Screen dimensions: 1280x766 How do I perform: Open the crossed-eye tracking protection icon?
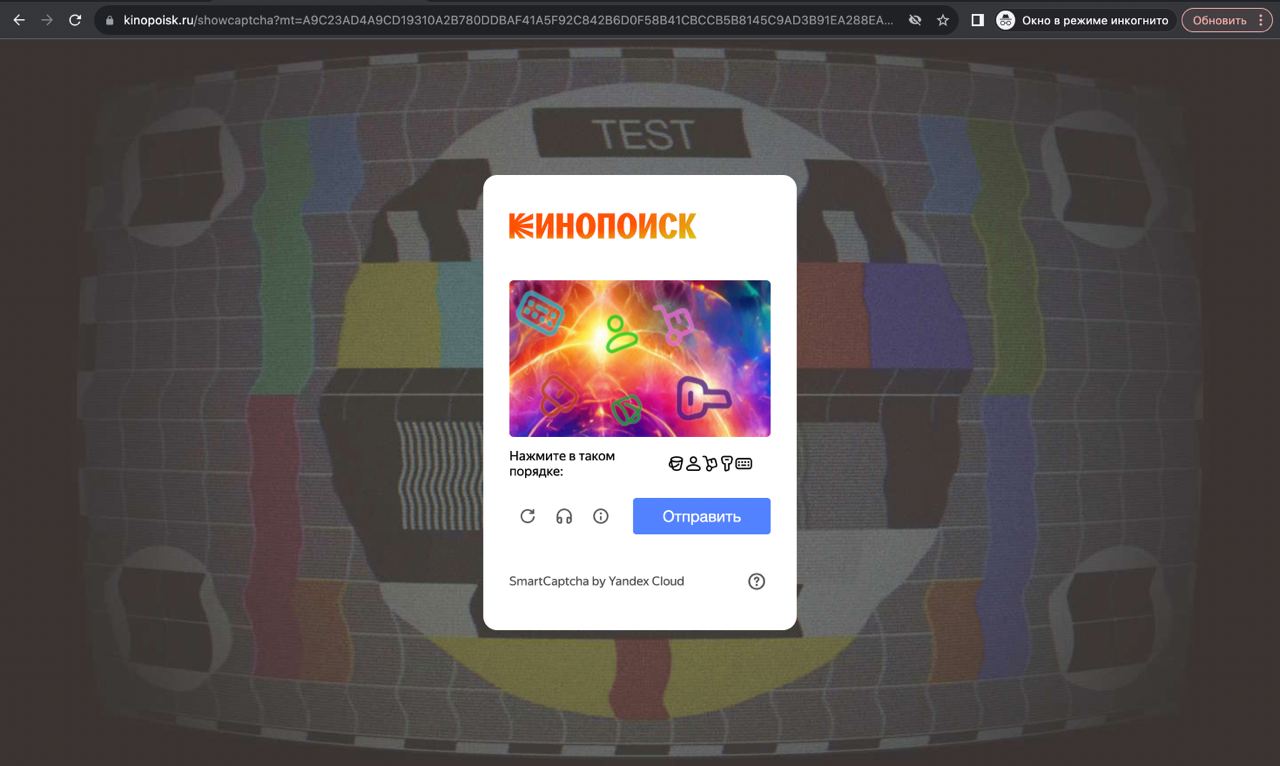[x=915, y=20]
